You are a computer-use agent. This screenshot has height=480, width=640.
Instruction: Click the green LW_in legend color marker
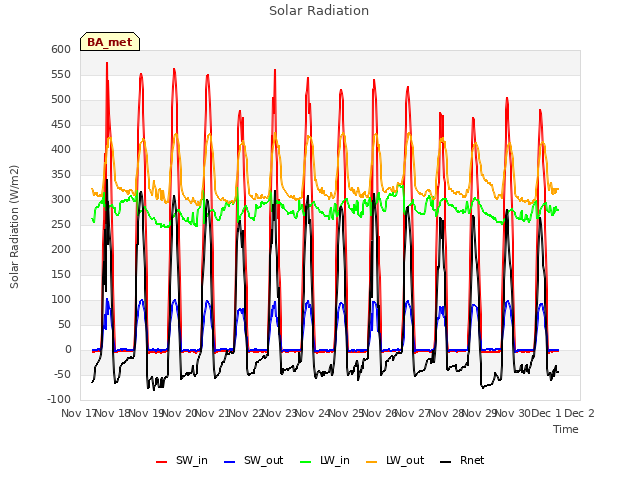[306, 462]
